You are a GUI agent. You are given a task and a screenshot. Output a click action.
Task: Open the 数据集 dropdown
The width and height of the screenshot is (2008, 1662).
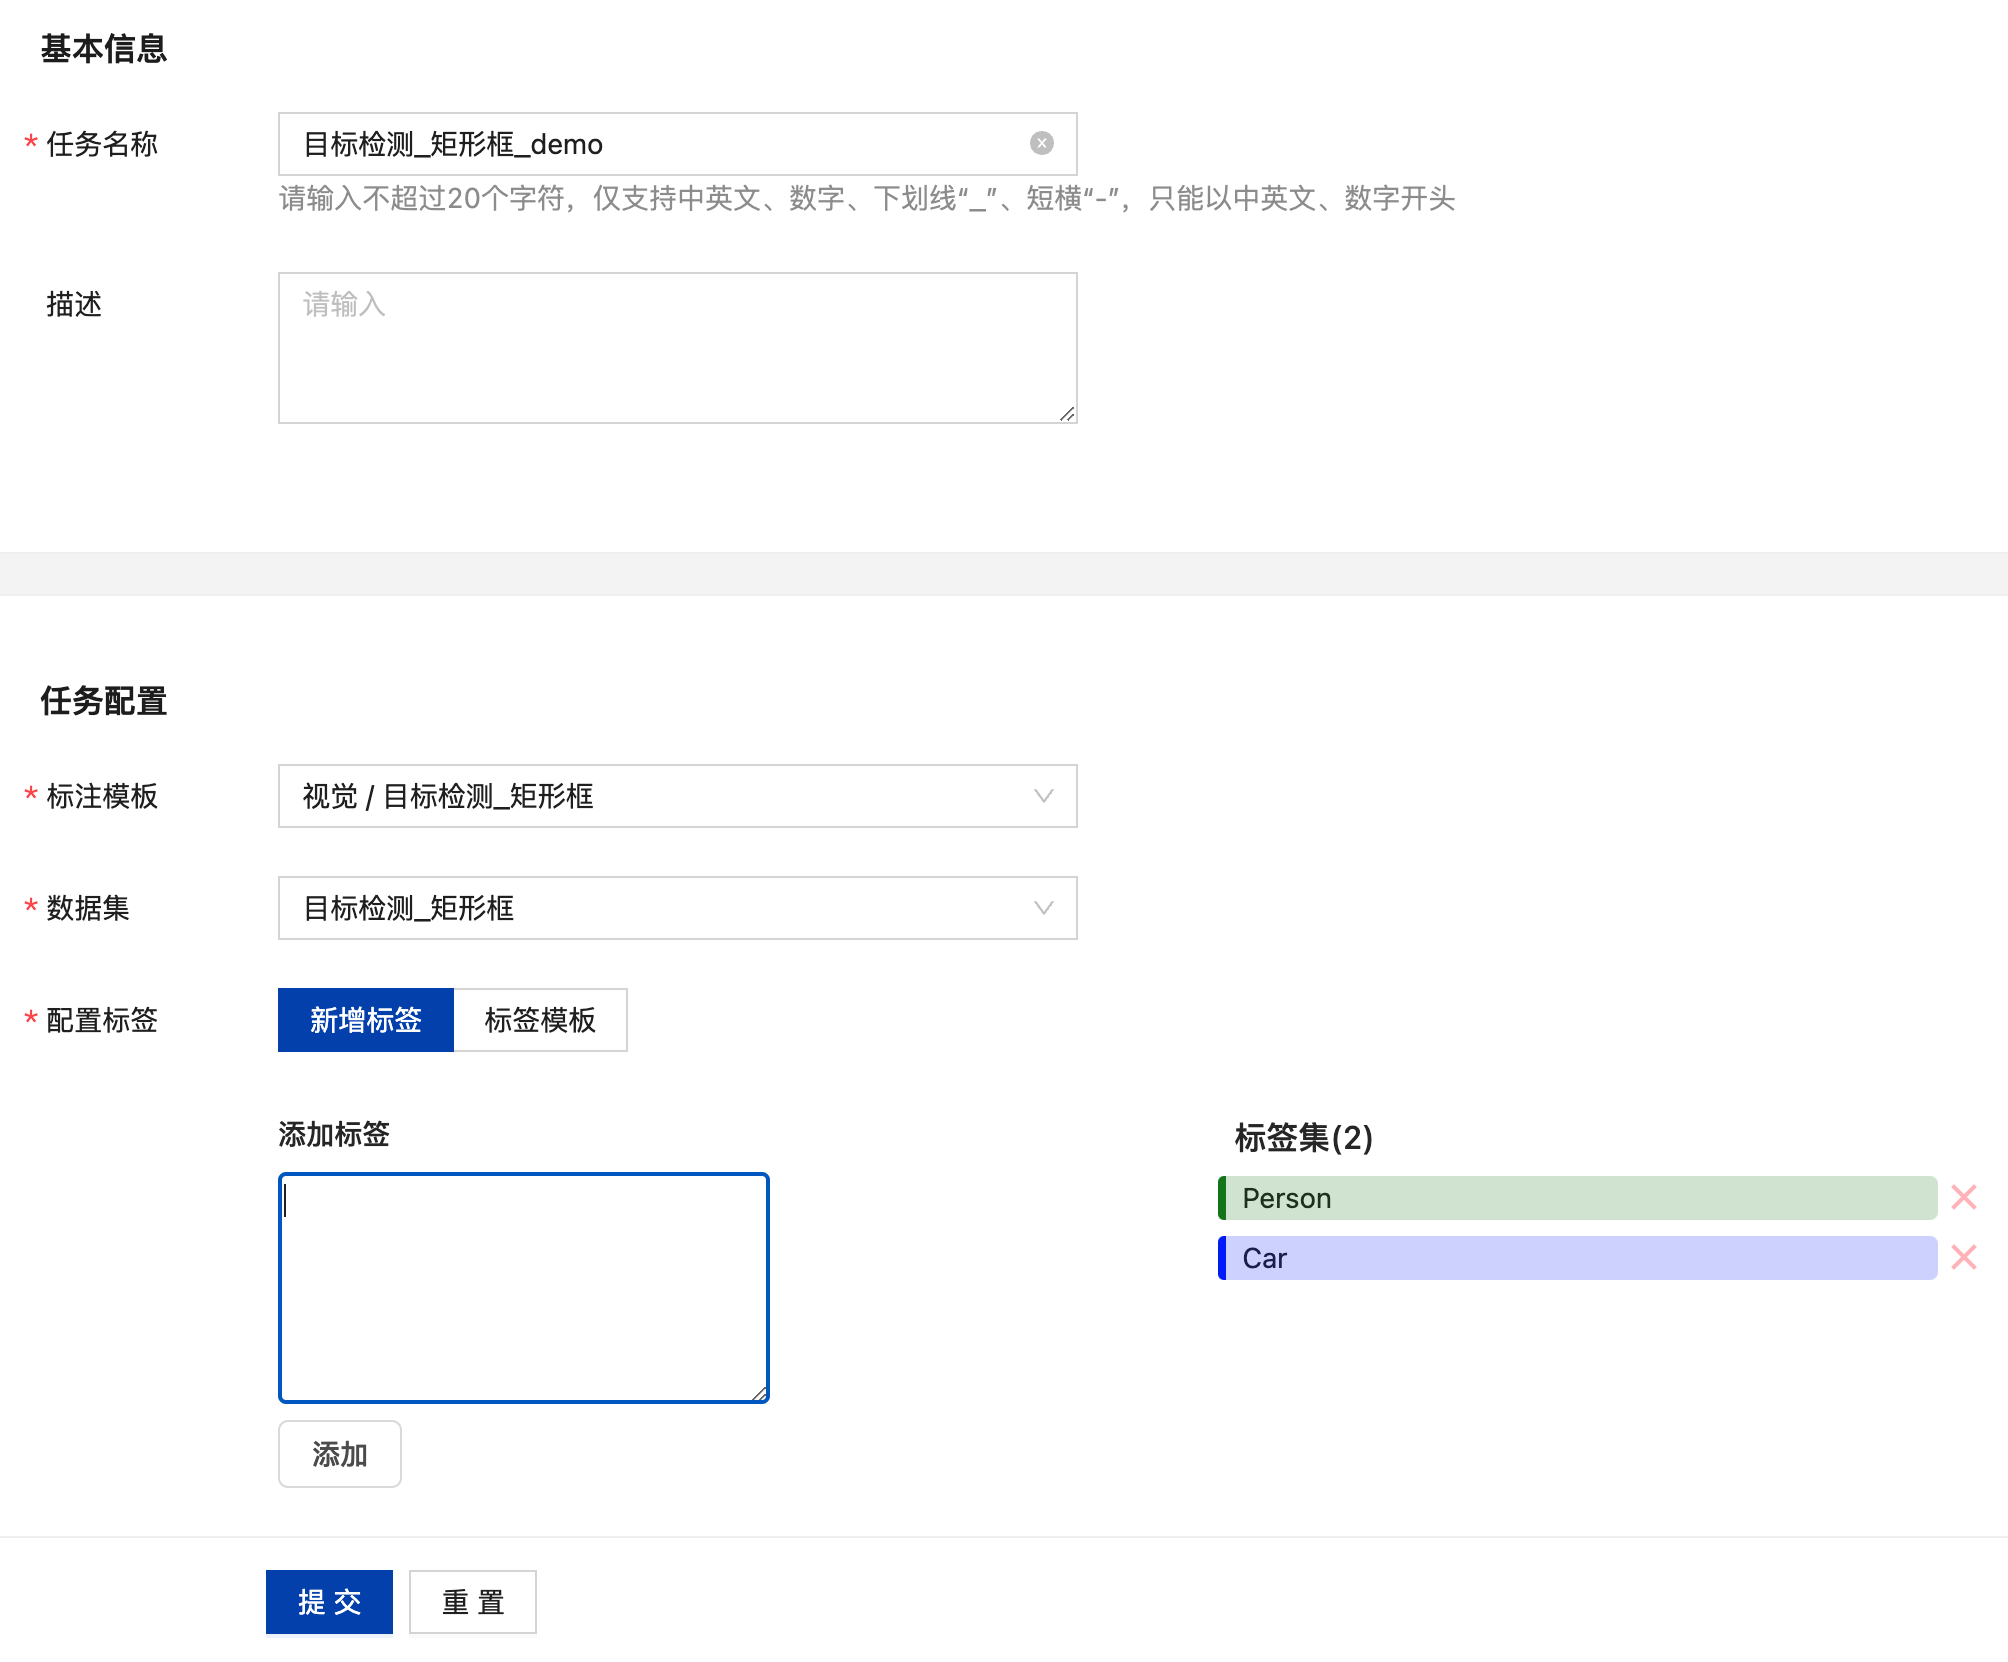click(677, 908)
